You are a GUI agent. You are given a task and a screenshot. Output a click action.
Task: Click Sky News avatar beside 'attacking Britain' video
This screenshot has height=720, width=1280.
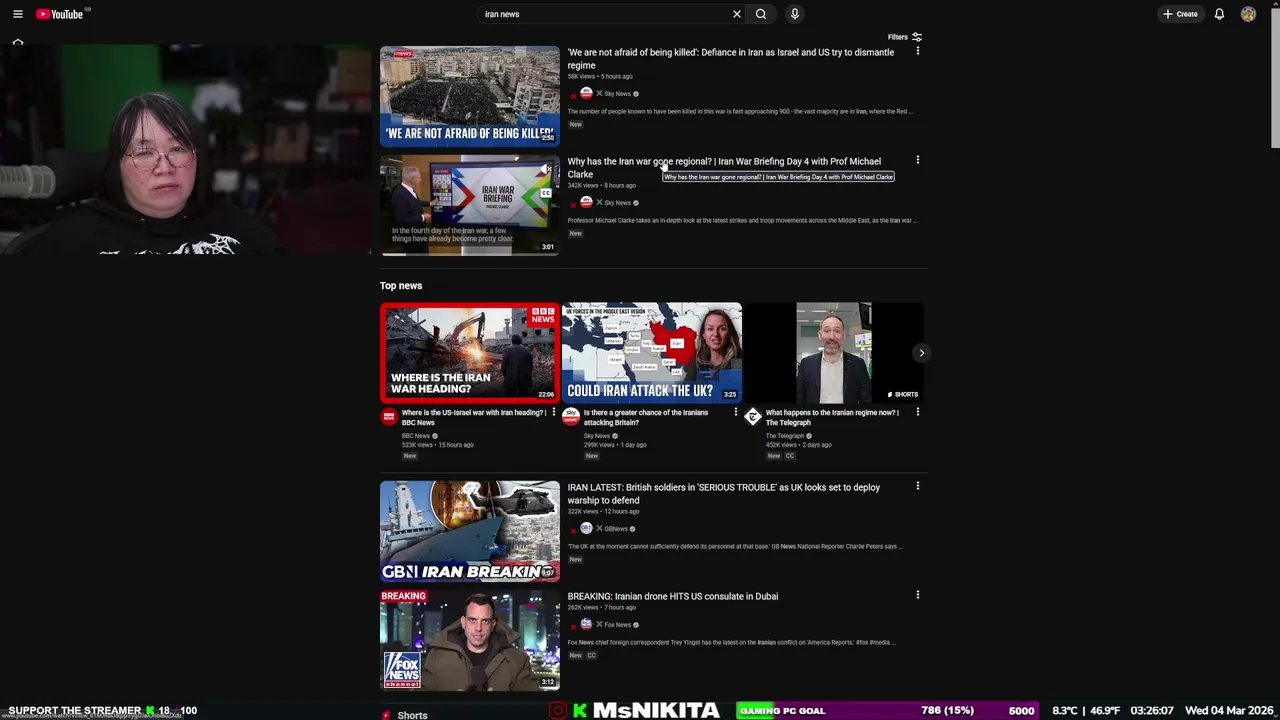click(x=571, y=417)
